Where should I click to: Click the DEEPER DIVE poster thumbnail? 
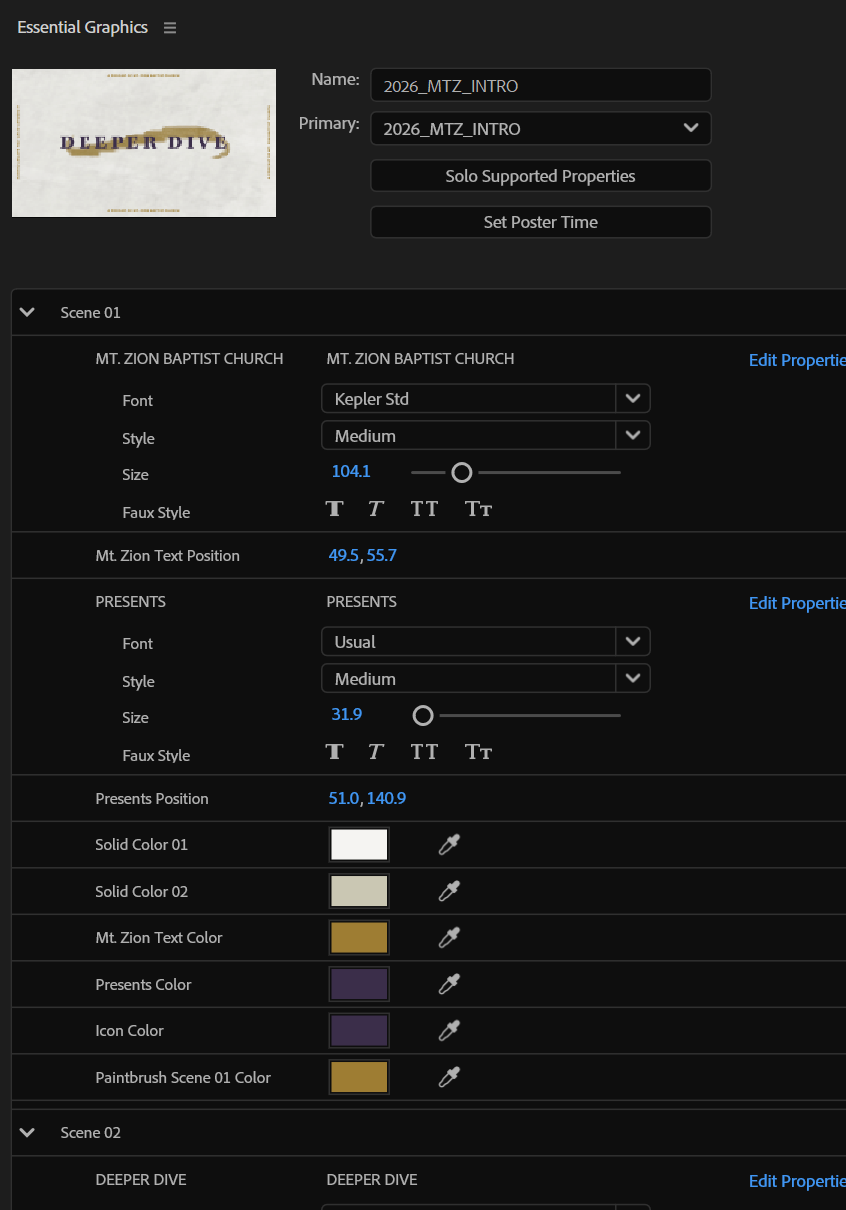click(x=144, y=143)
